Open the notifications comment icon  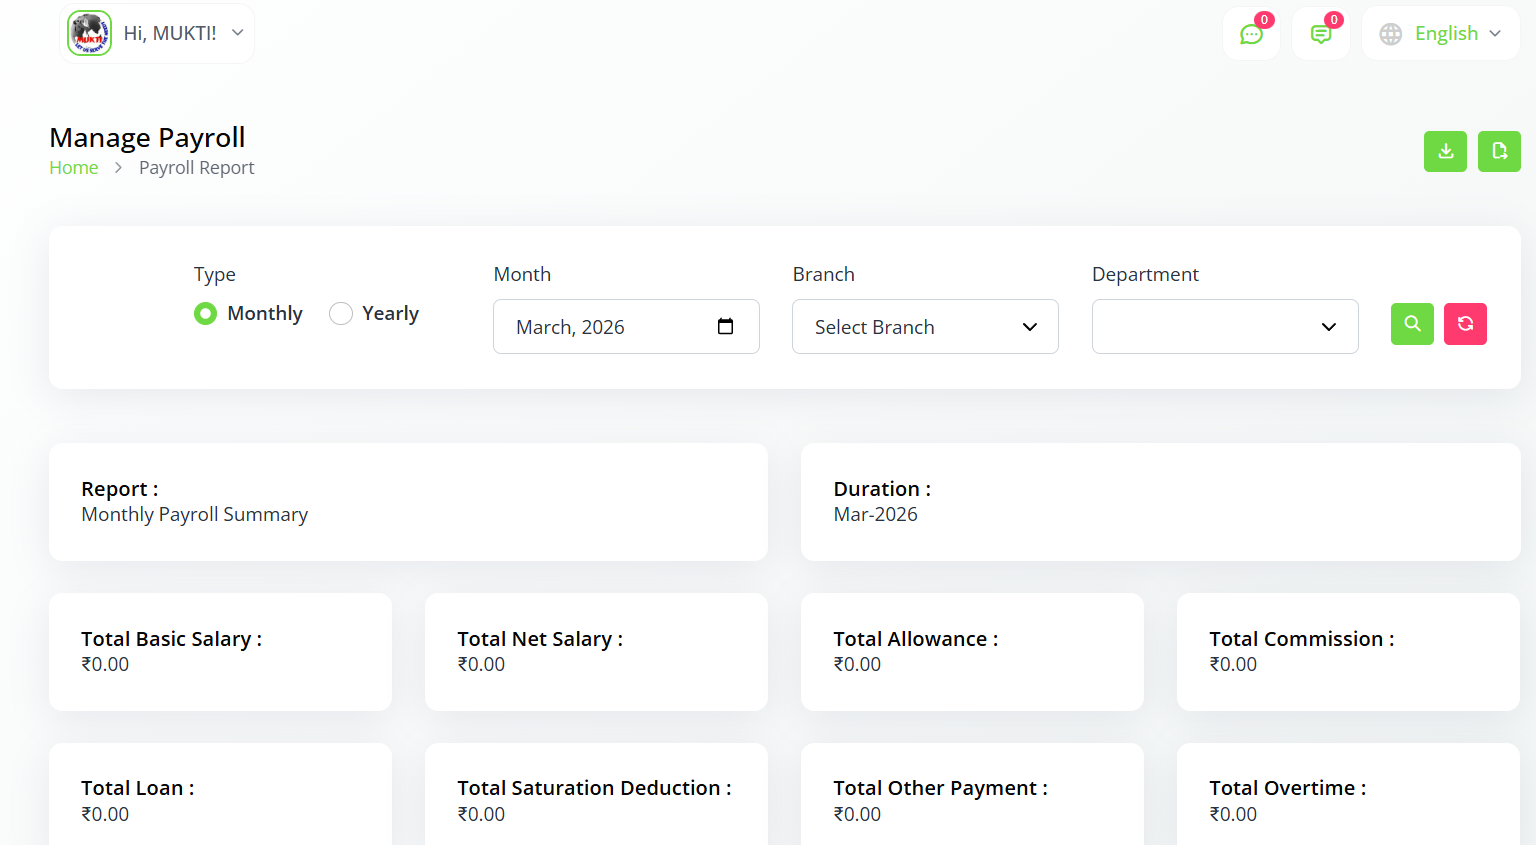[x=1321, y=34]
